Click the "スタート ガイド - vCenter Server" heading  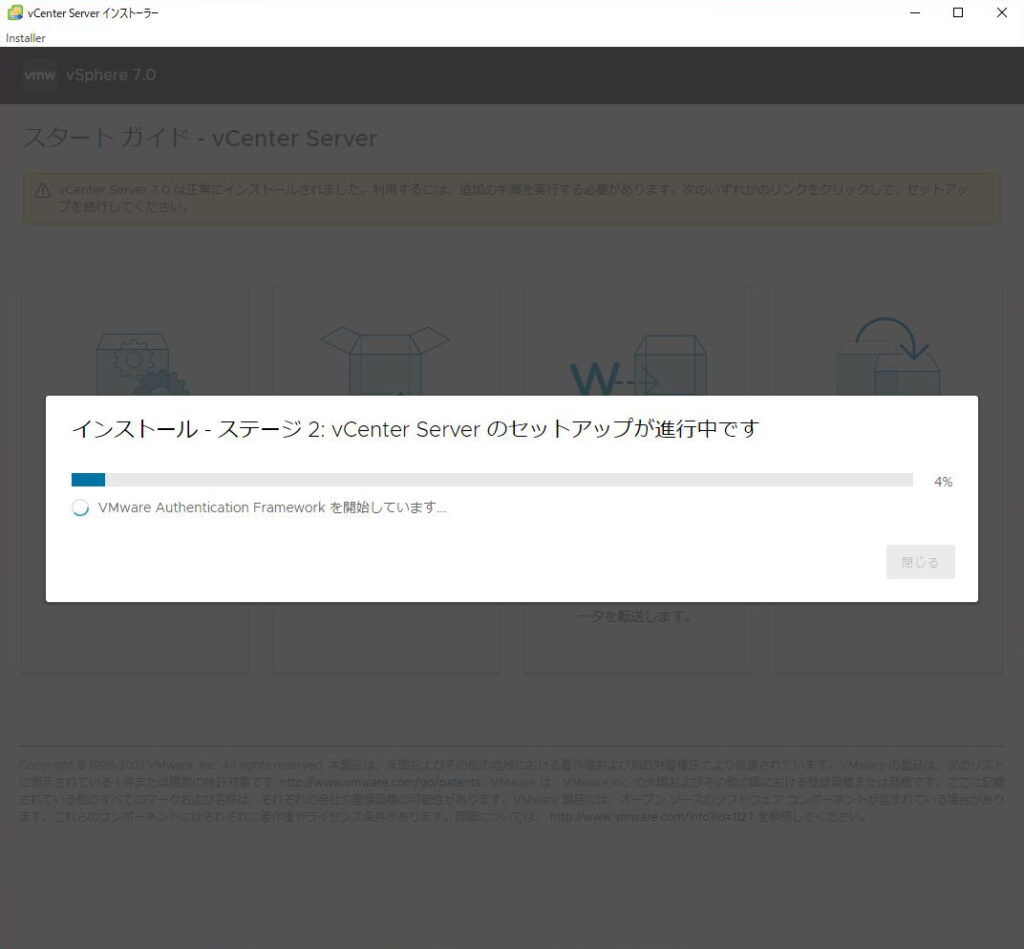200,138
